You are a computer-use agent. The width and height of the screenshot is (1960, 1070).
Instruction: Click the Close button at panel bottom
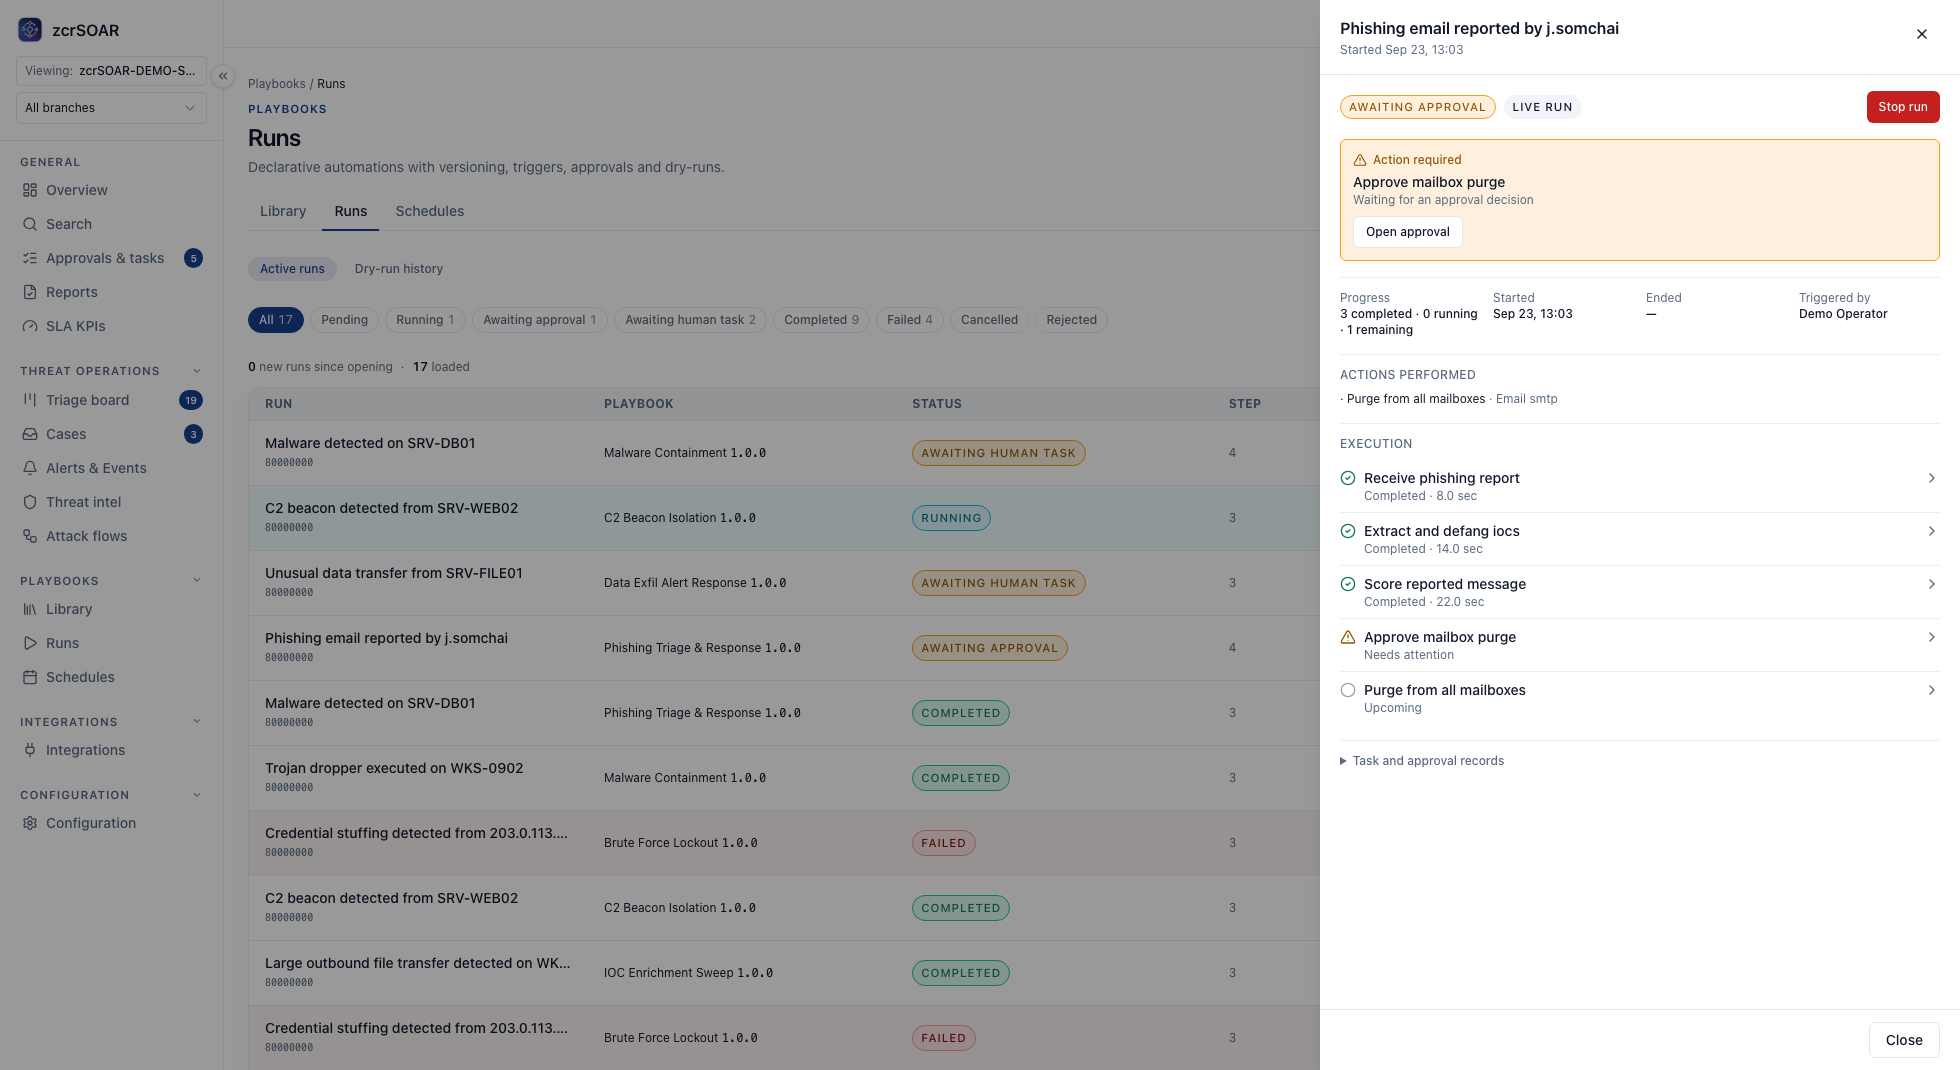point(1904,1040)
